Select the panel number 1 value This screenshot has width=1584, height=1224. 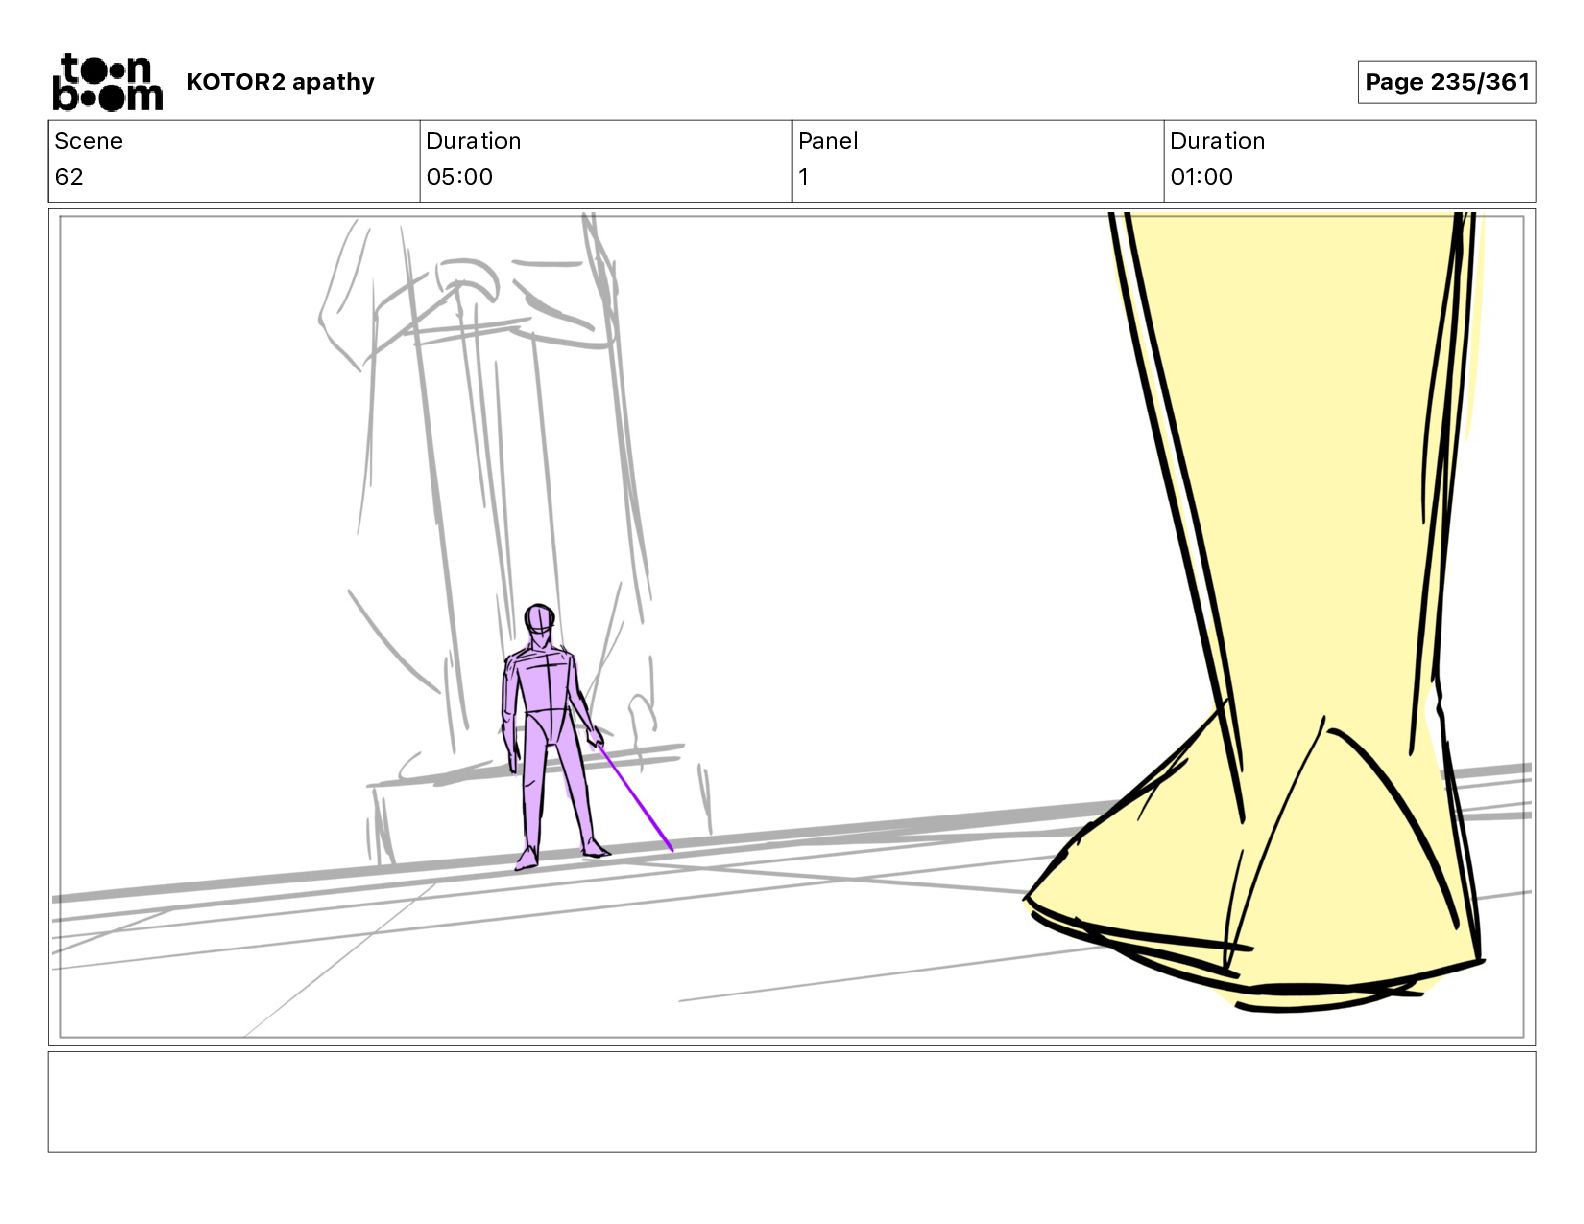[x=803, y=177]
